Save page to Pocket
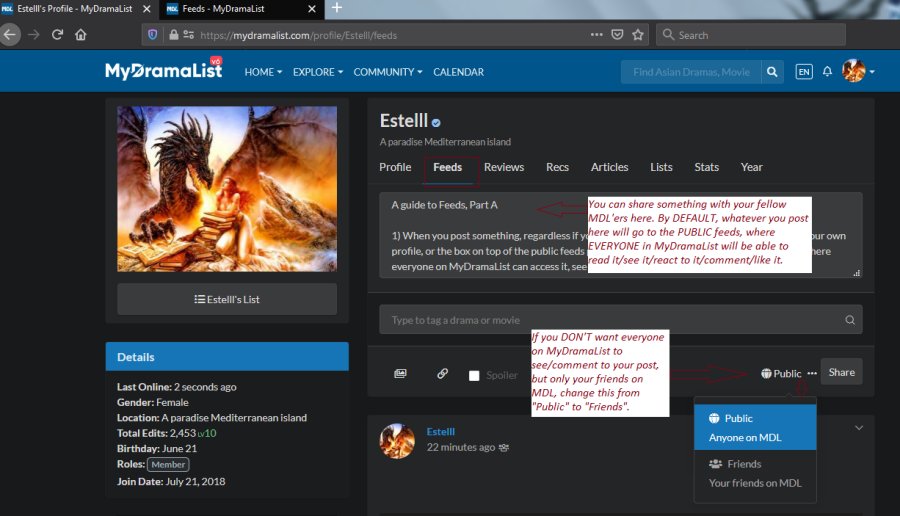 coord(617,34)
